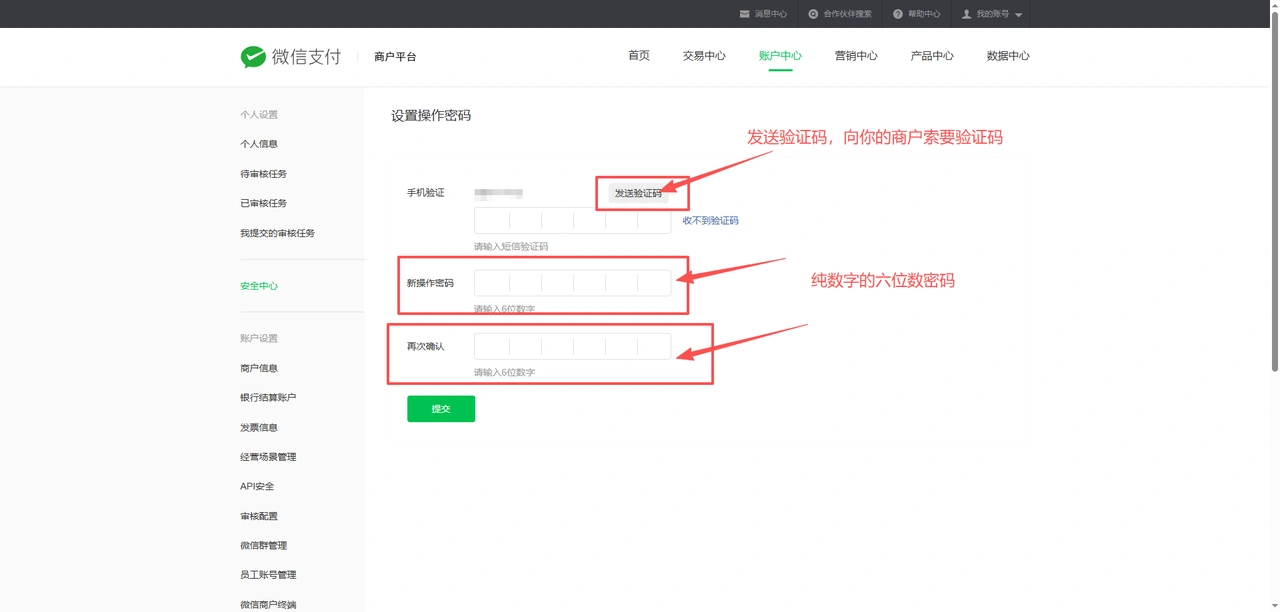The width and height of the screenshot is (1280, 612).
Task: Open the message center envelope icon
Action: (x=744, y=14)
